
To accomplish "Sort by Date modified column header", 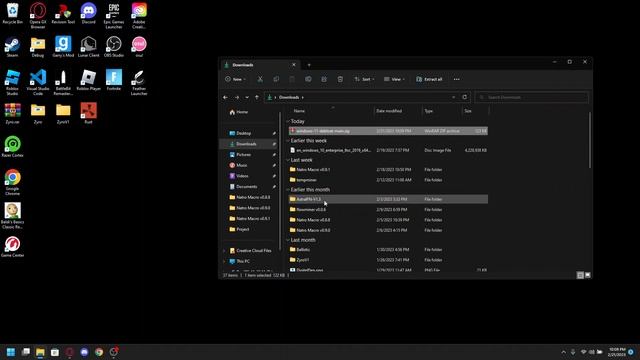I will pyautogui.click(x=389, y=111).
